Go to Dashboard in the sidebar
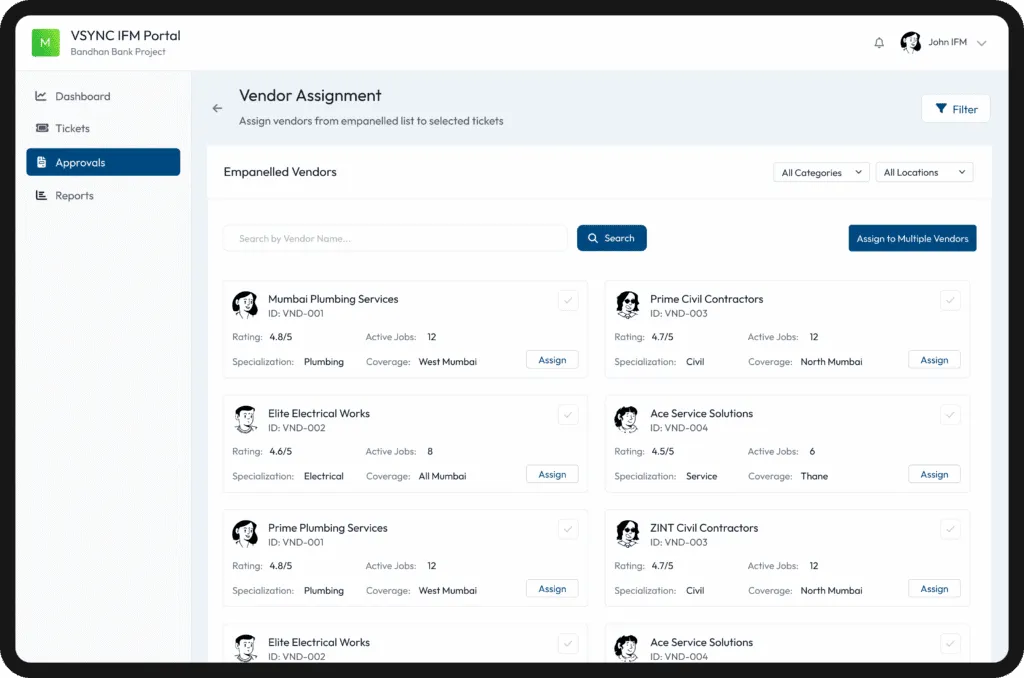 [82, 96]
